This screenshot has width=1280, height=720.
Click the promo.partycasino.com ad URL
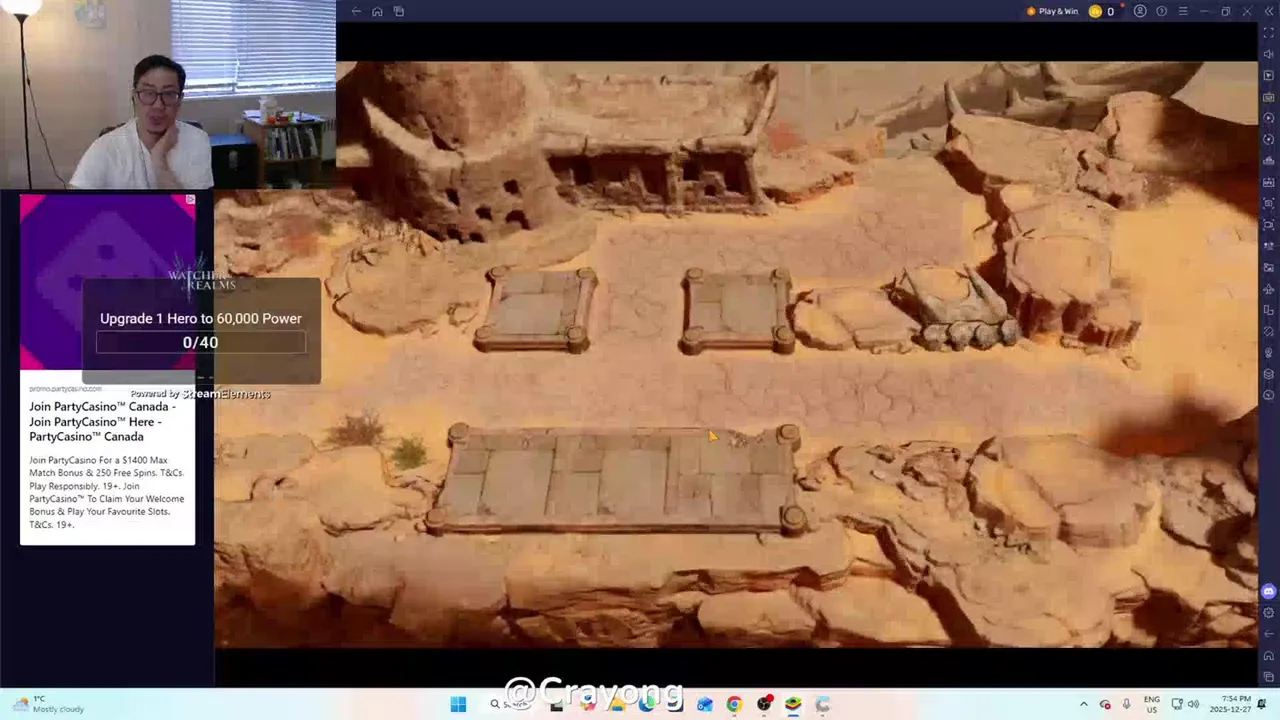click(65, 389)
